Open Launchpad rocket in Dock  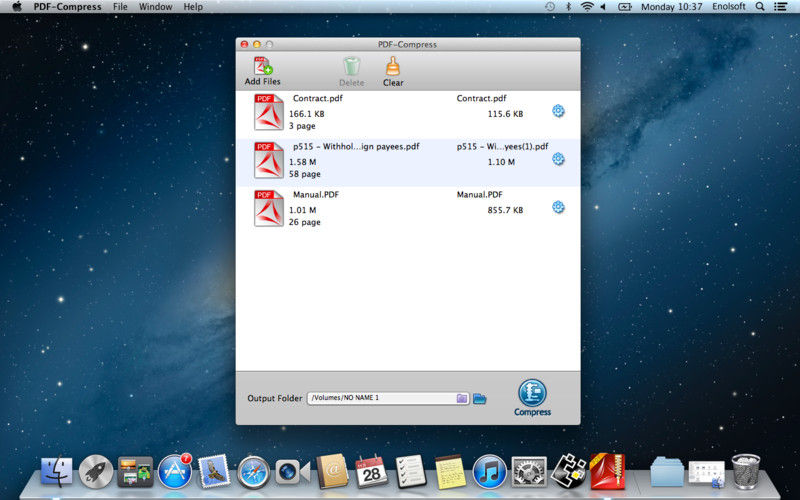click(x=96, y=471)
